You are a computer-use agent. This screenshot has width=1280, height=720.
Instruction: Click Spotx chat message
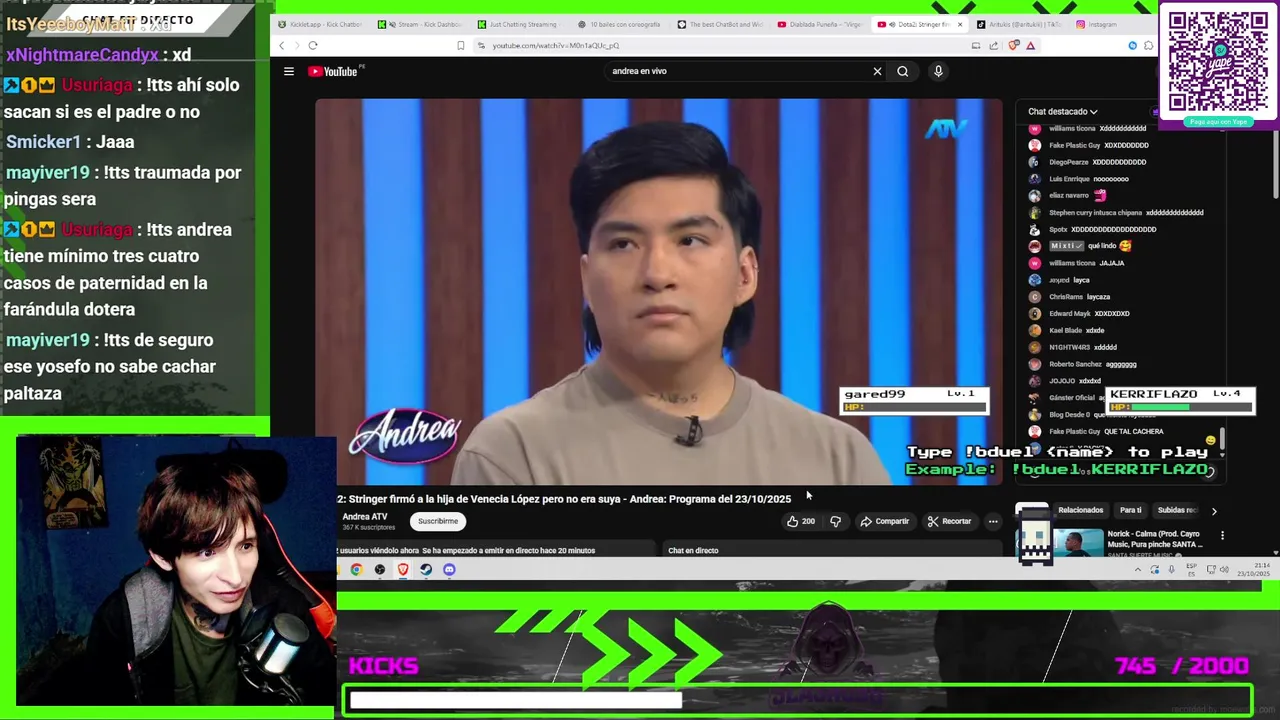(x=1092, y=229)
